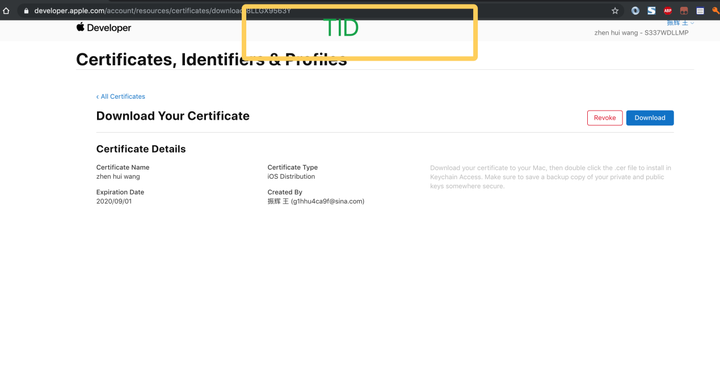Bookmark this page with the star icon
Screen dimensions: 720x367
pyautogui.click(x=615, y=11)
